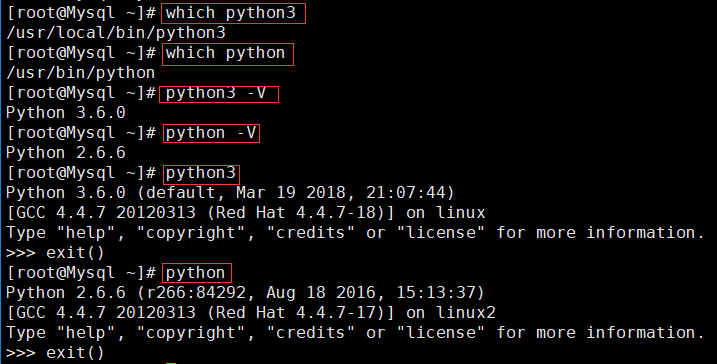Click the 'Python 3.6.0' version output line
Screen dimensions: 717x364
click(x=65, y=113)
